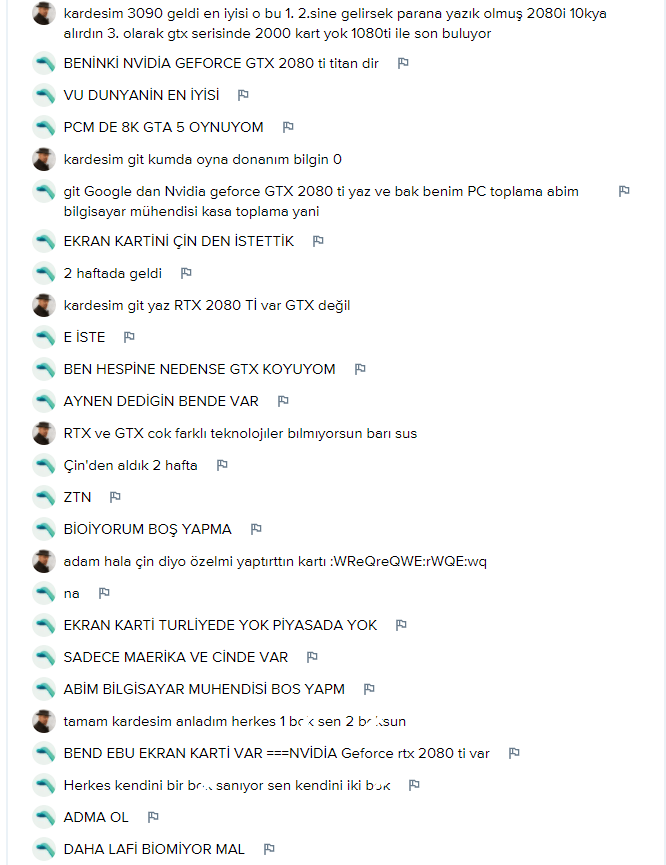Flag the 'git Google dan Nvidia' comment
The height and width of the screenshot is (865, 666).
coord(624,191)
